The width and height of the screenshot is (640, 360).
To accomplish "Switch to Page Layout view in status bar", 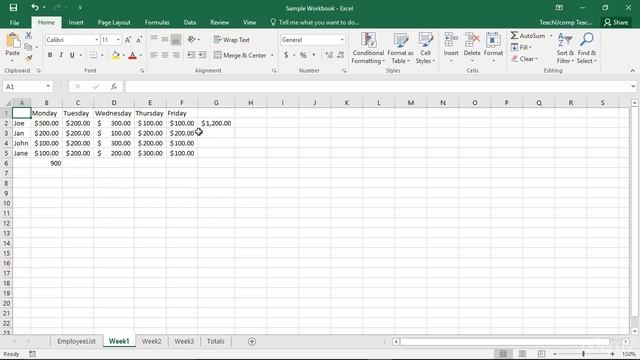I will pyautogui.click(x=522, y=353).
